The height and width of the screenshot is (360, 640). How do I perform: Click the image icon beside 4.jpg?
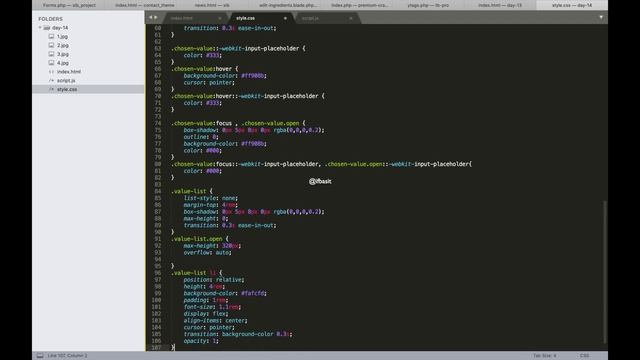pos(51,63)
